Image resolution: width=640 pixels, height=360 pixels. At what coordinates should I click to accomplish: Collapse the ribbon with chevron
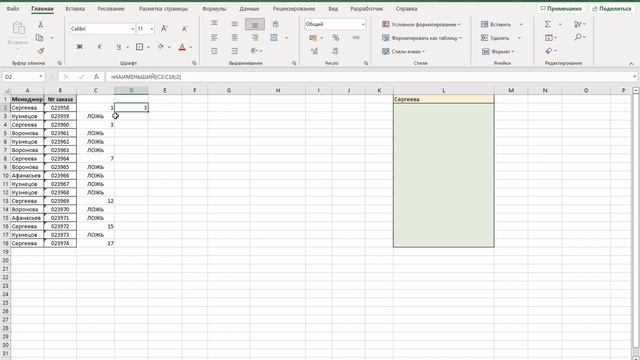point(631,64)
